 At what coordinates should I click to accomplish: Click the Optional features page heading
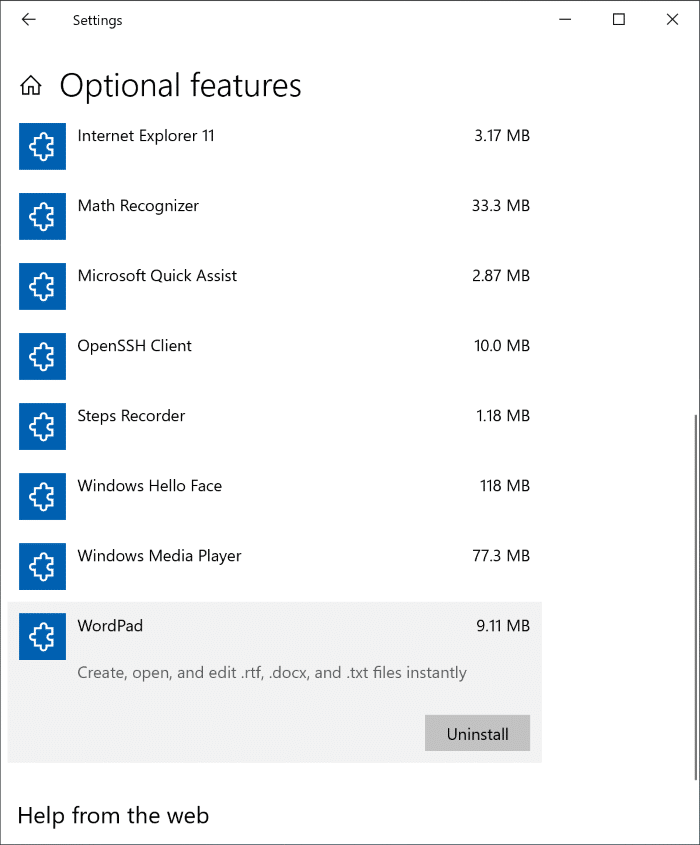pos(181,86)
